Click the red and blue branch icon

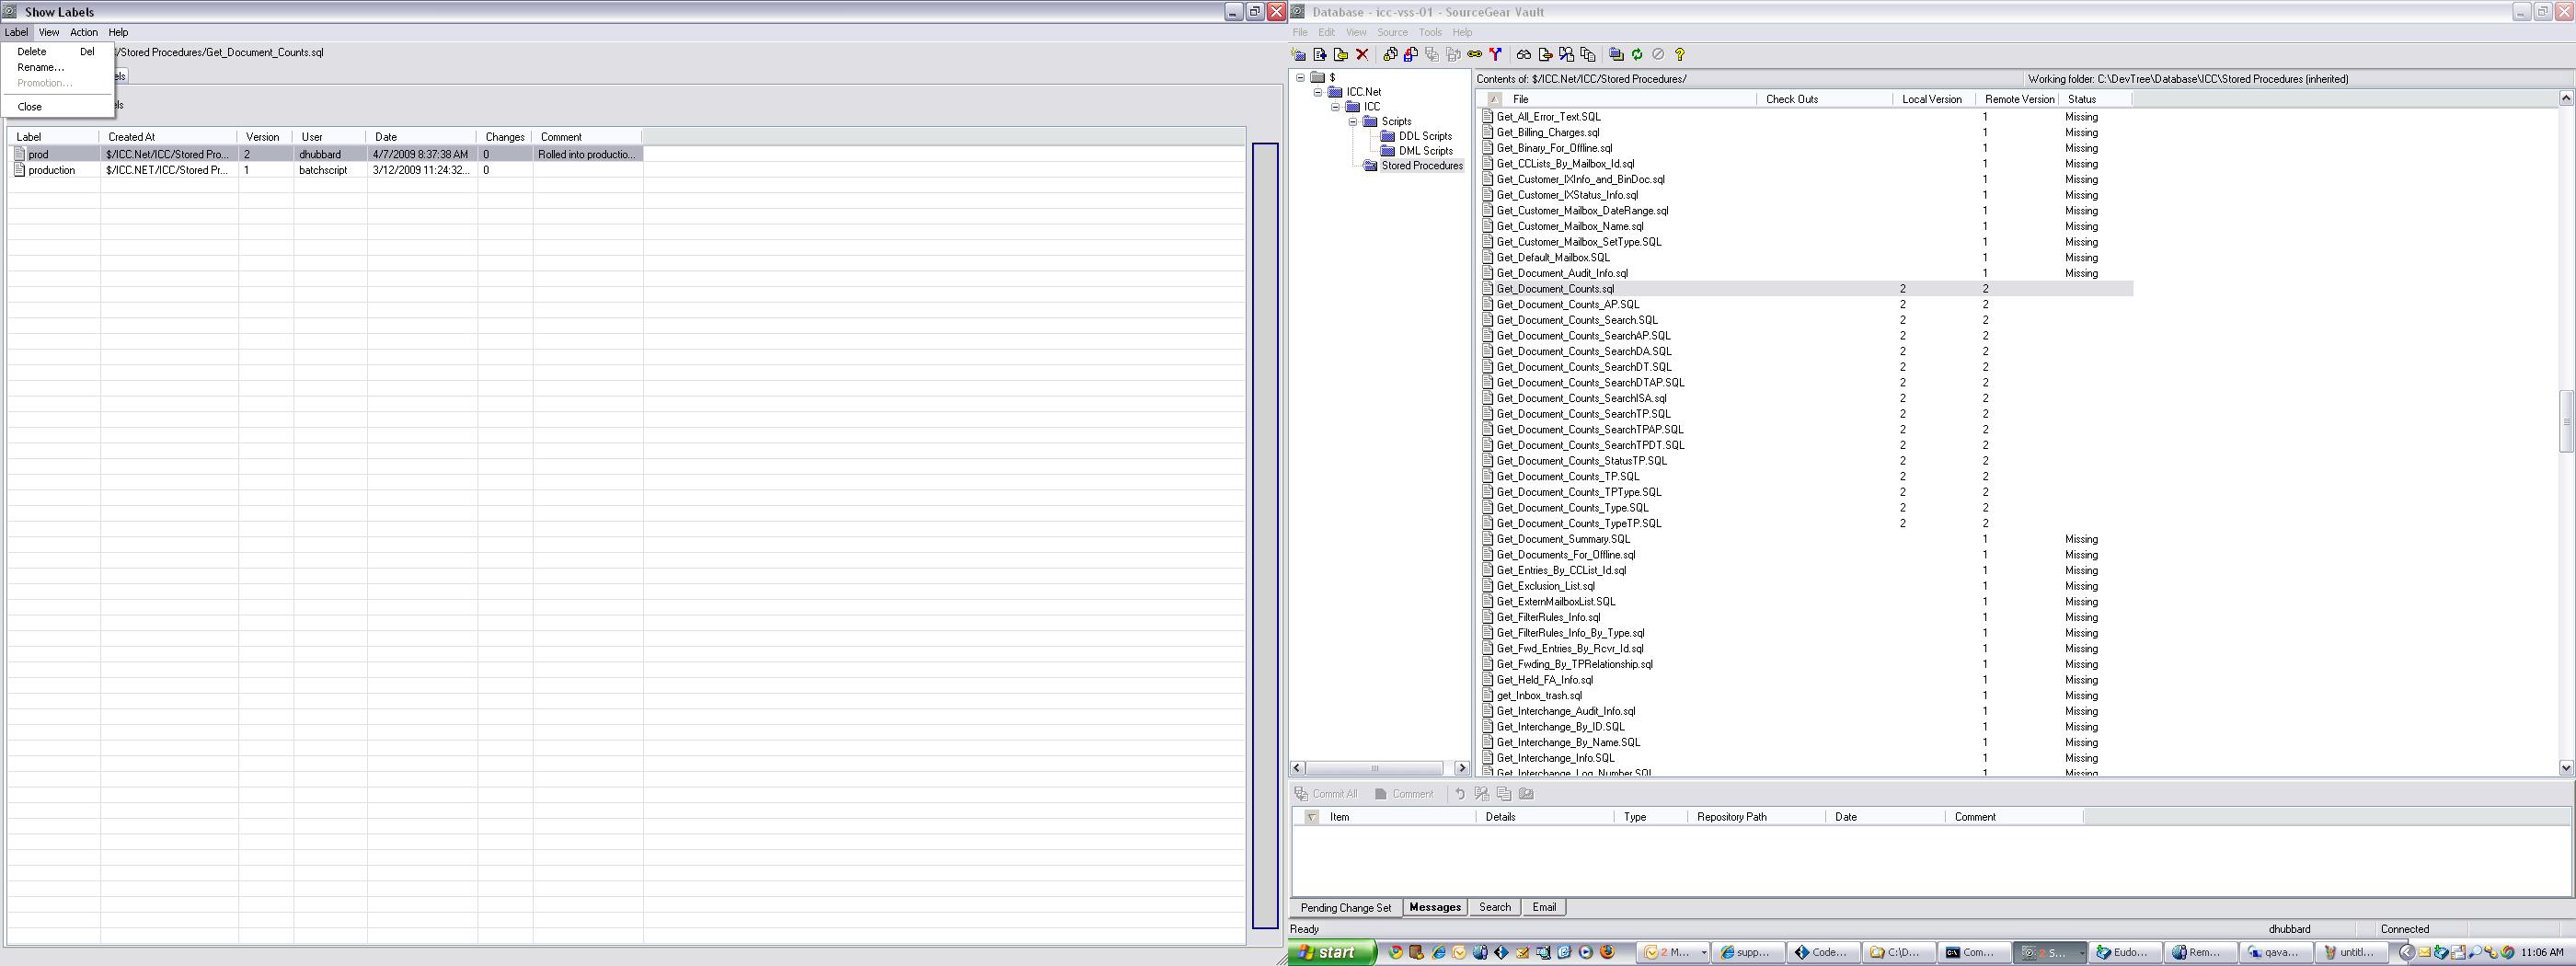[x=1496, y=55]
